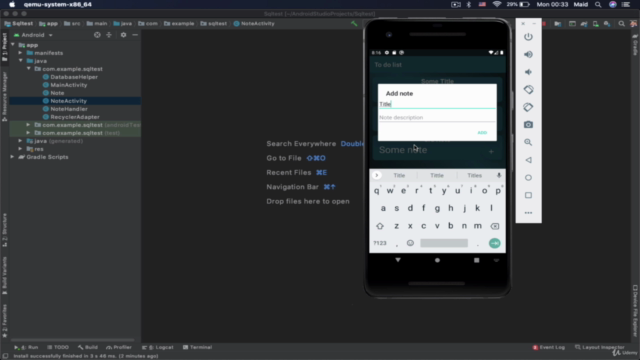Open the Layout Inspector
The image size is (640, 360).
(x=600, y=347)
